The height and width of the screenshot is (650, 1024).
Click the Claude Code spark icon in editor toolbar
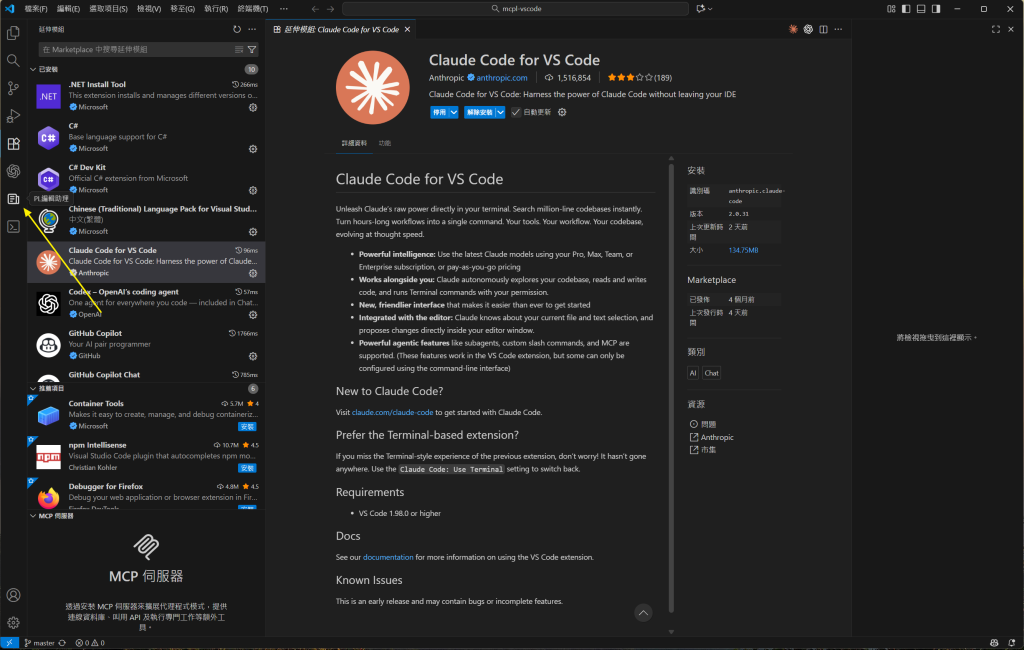[793, 29]
